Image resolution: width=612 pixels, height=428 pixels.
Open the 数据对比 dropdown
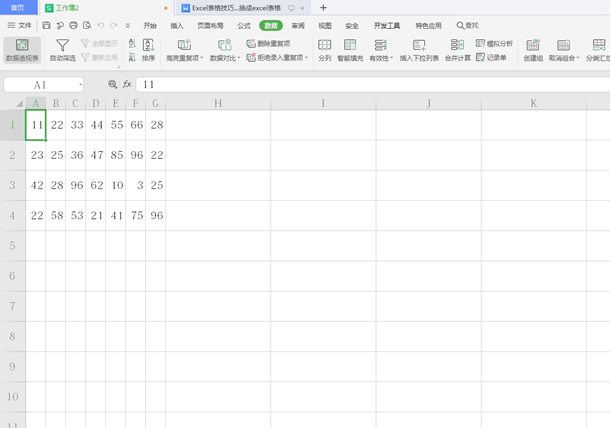(x=225, y=50)
